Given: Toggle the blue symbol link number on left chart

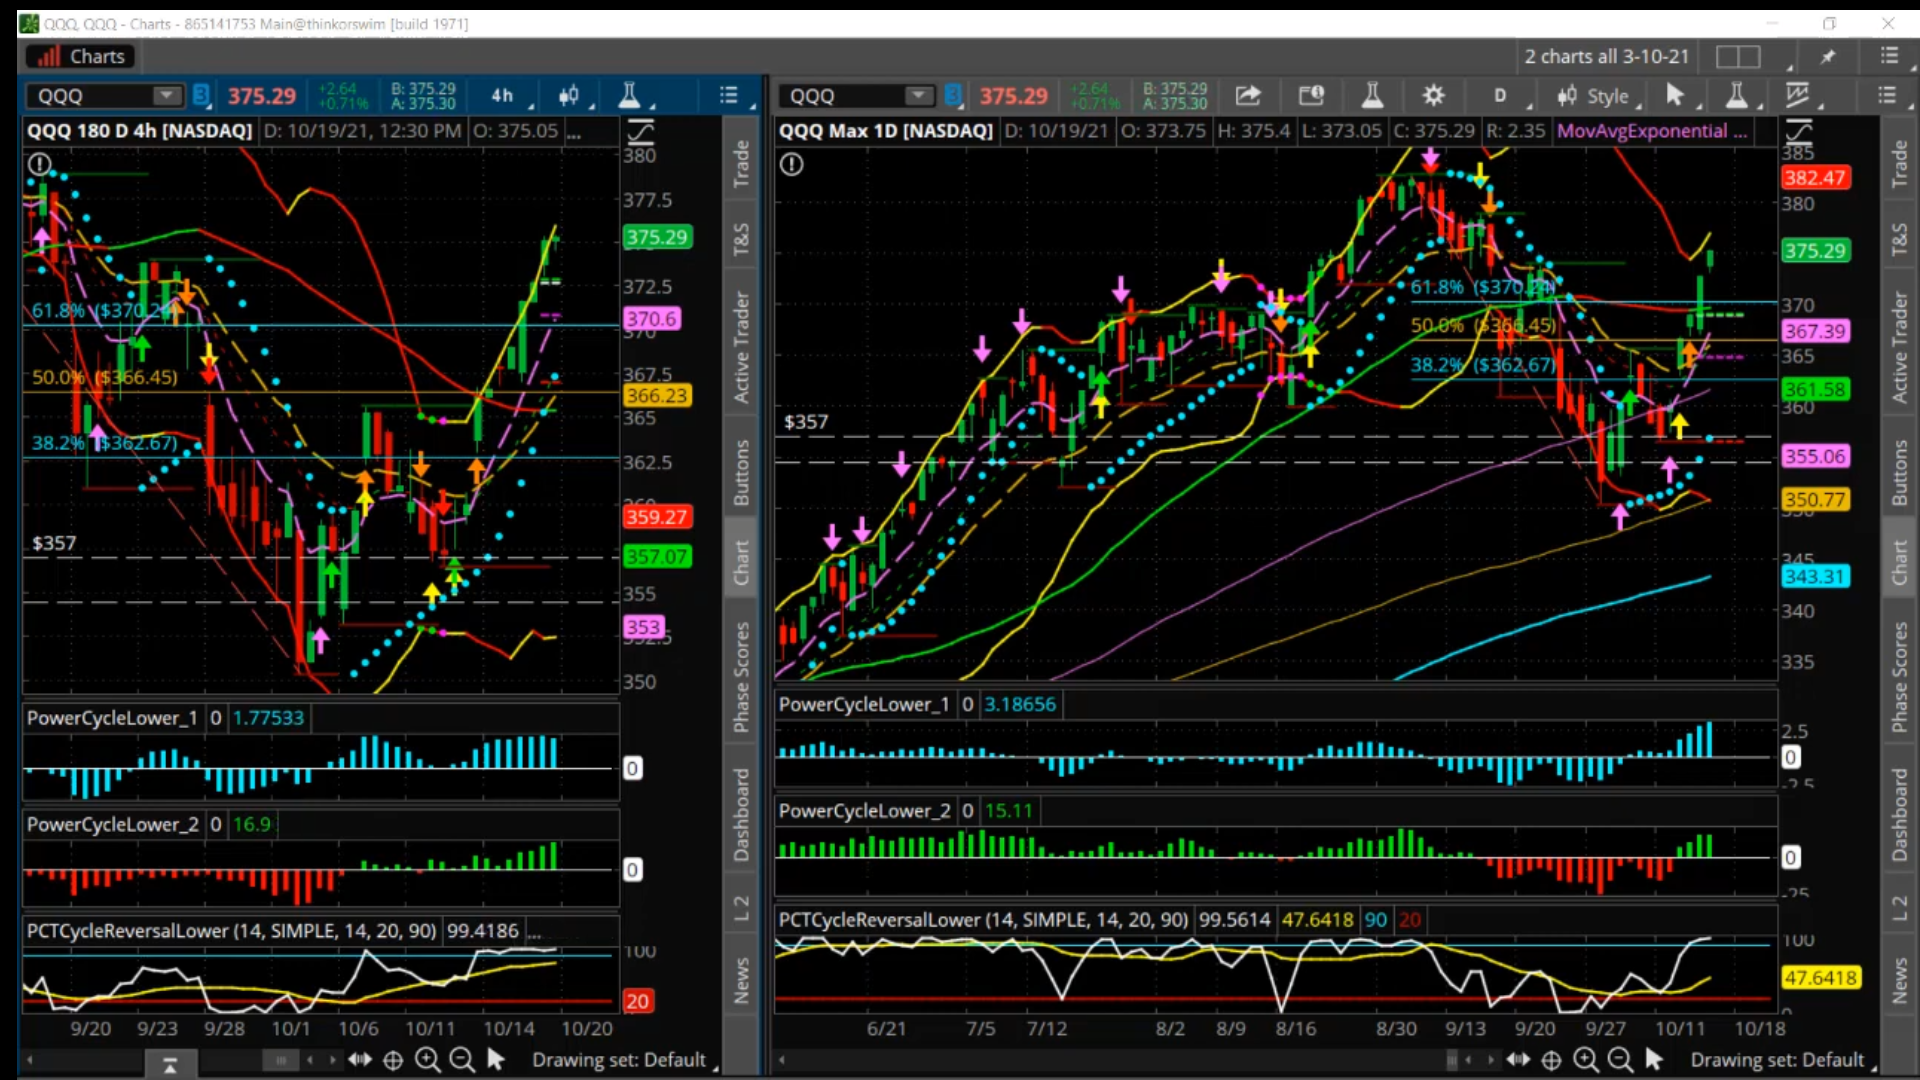Looking at the screenshot, I should point(201,96).
